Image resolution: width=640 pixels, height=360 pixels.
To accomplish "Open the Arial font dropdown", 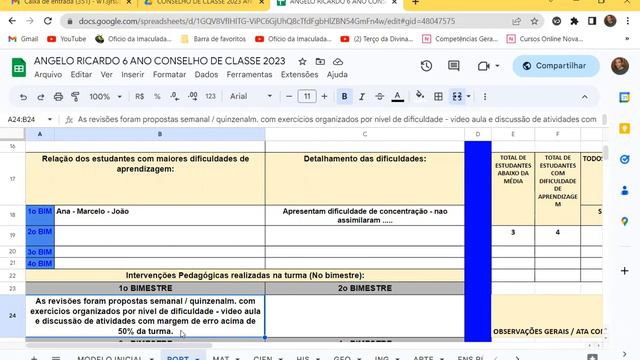I will (x=251, y=97).
